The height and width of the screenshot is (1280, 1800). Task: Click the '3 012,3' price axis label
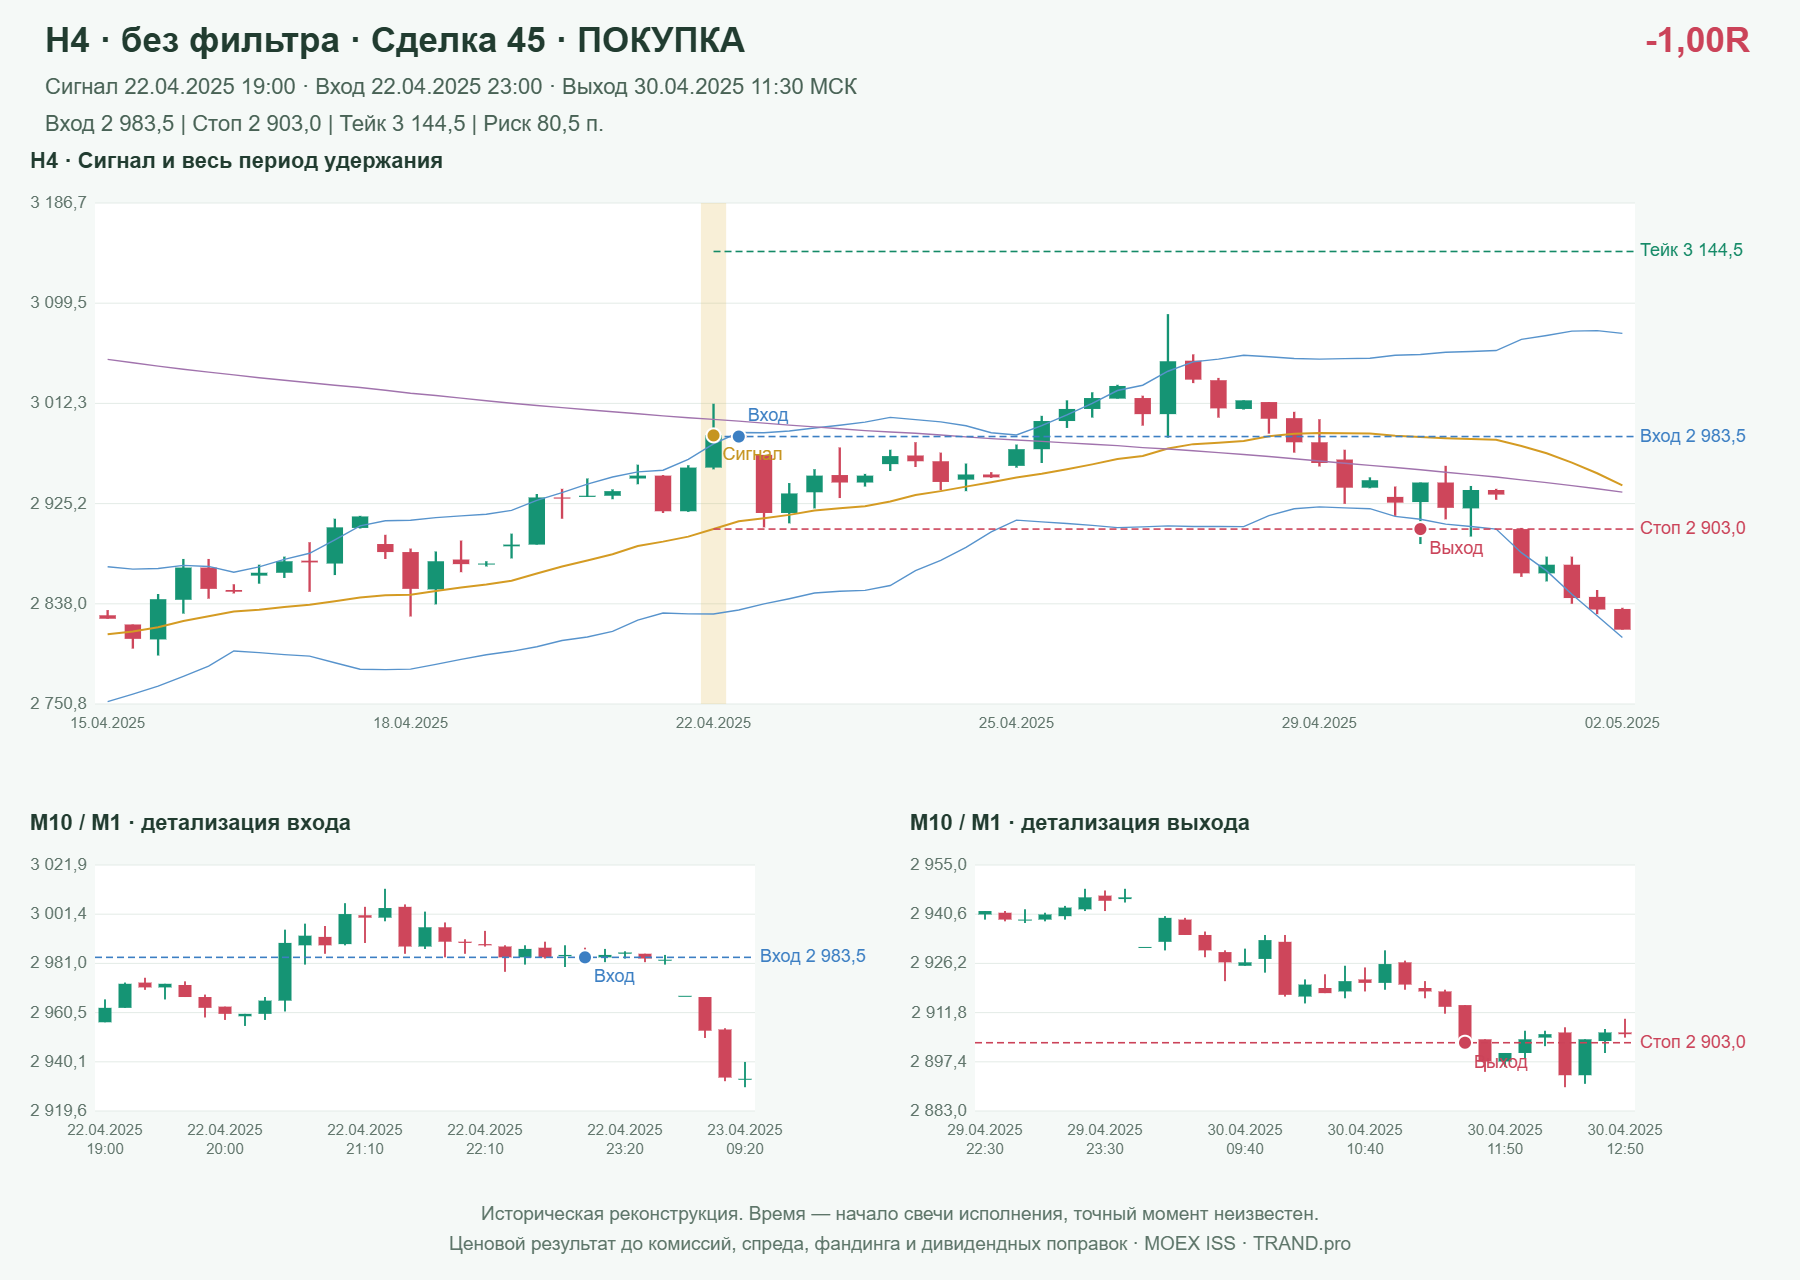click(x=58, y=403)
